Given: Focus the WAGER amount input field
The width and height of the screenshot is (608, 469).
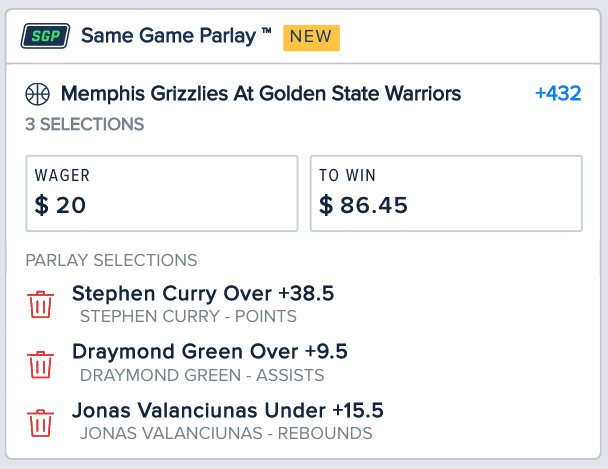Looking at the screenshot, I should pos(161,193).
